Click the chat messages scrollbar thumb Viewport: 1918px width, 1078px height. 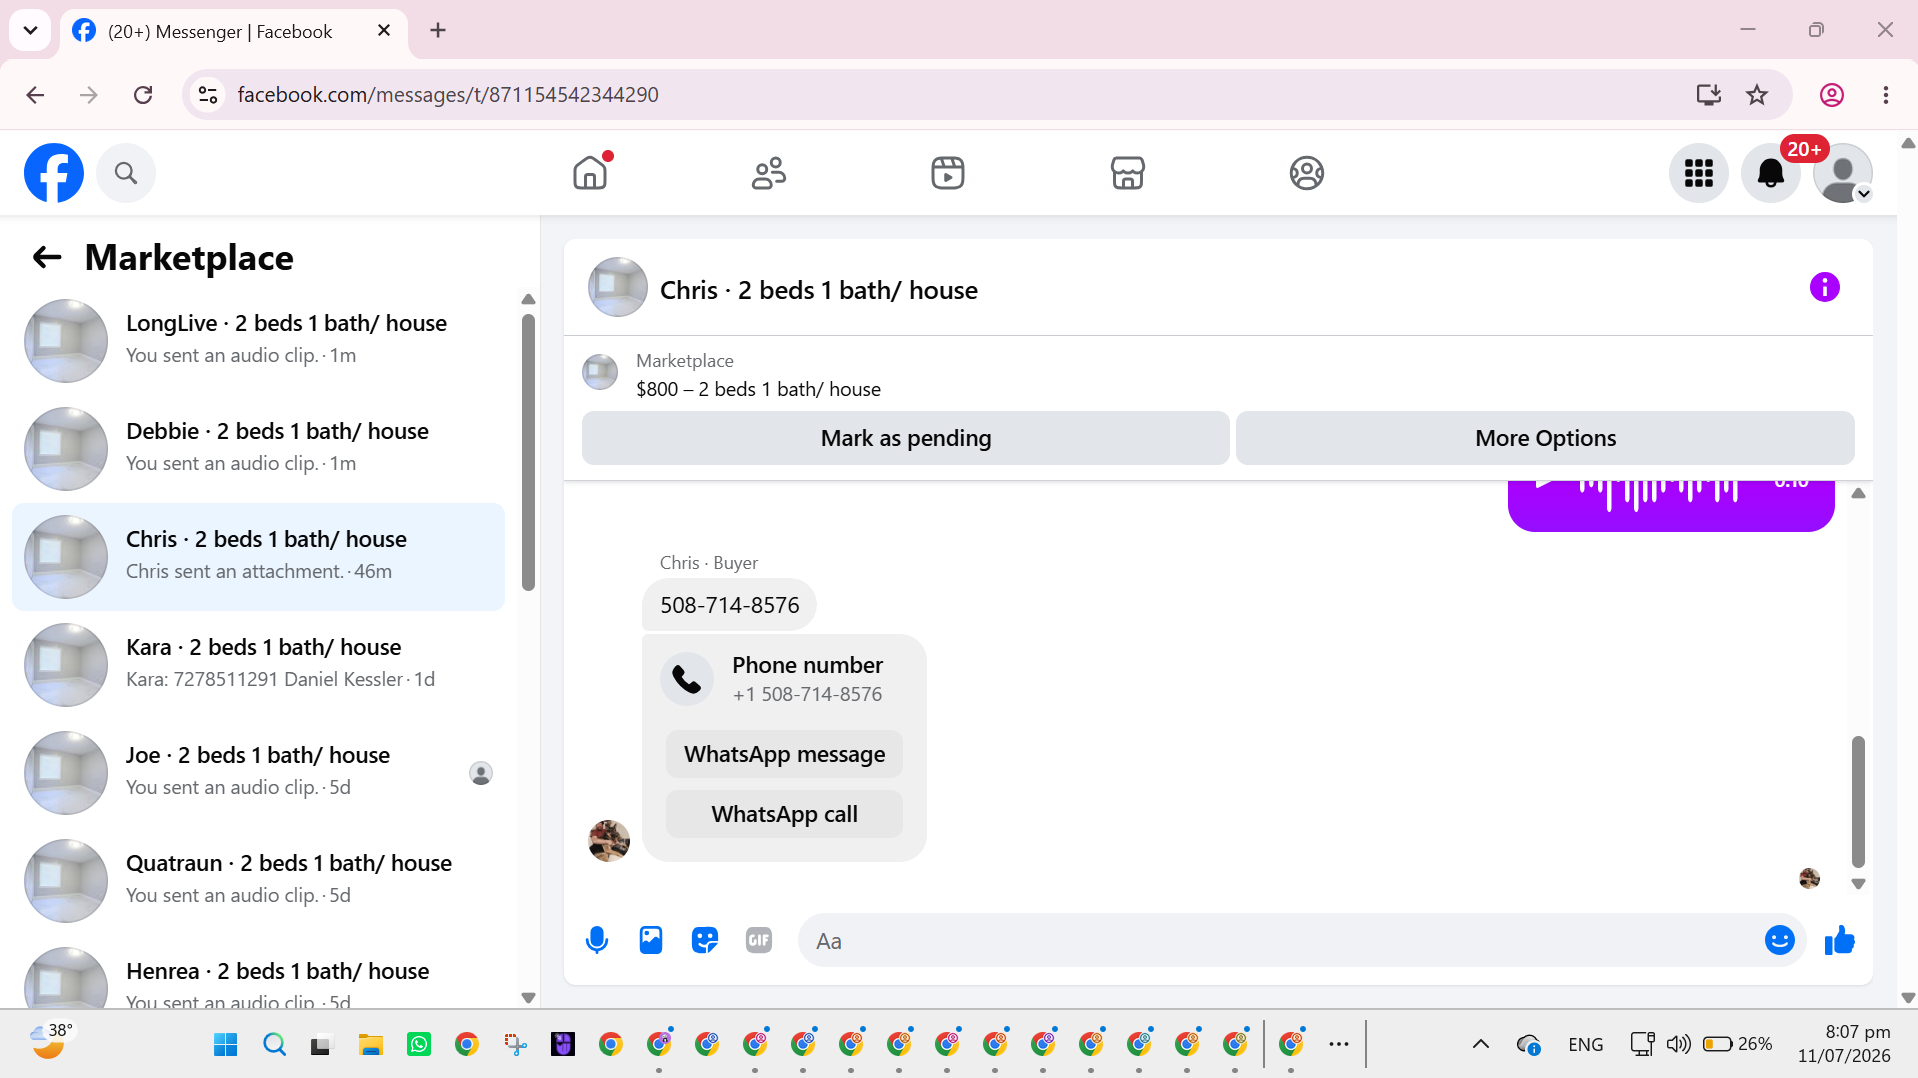point(1858,801)
